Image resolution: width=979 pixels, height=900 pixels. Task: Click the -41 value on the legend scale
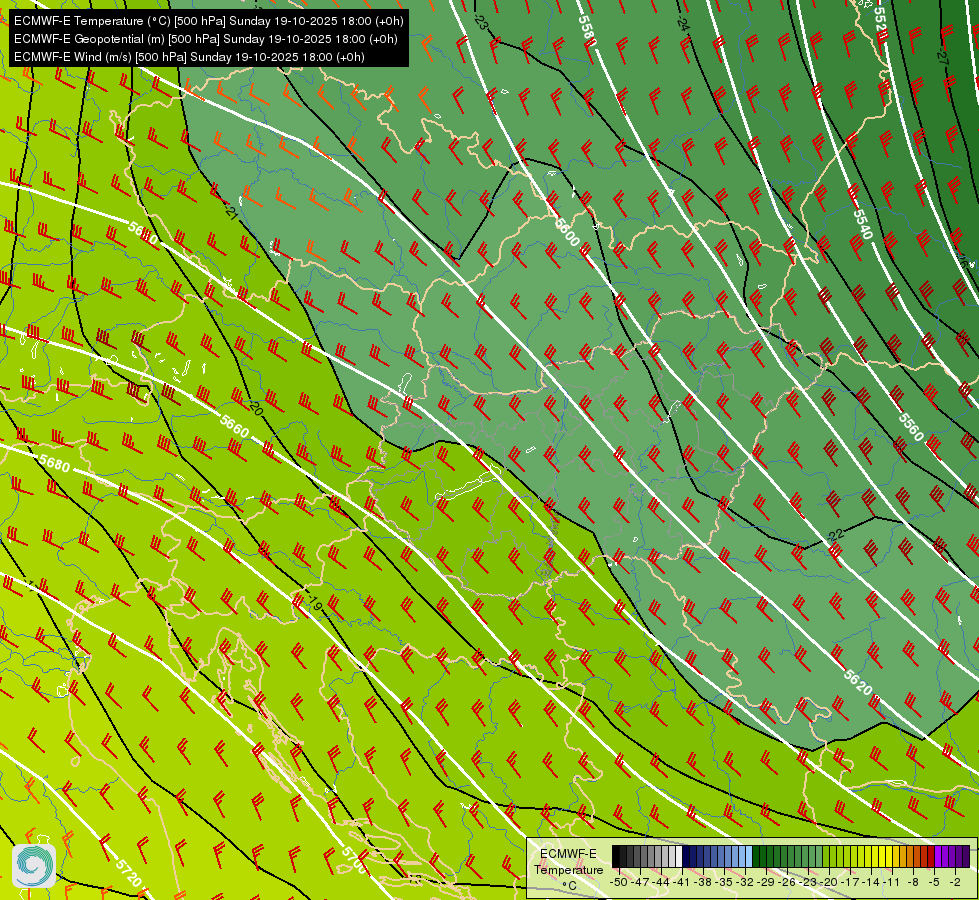coord(681,882)
